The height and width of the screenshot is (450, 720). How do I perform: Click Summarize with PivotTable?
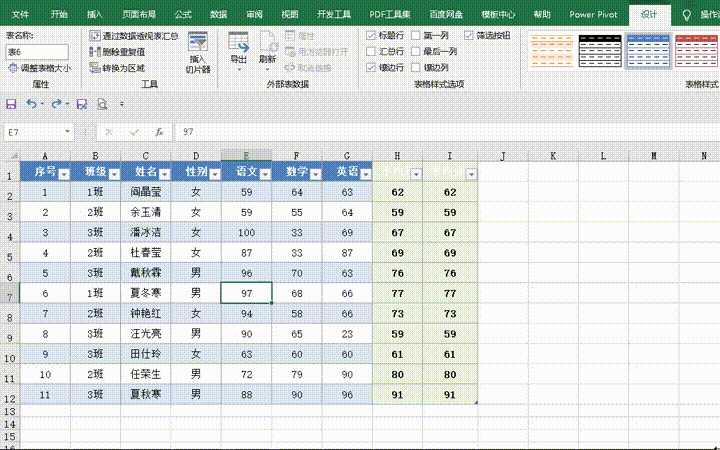(x=134, y=36)
